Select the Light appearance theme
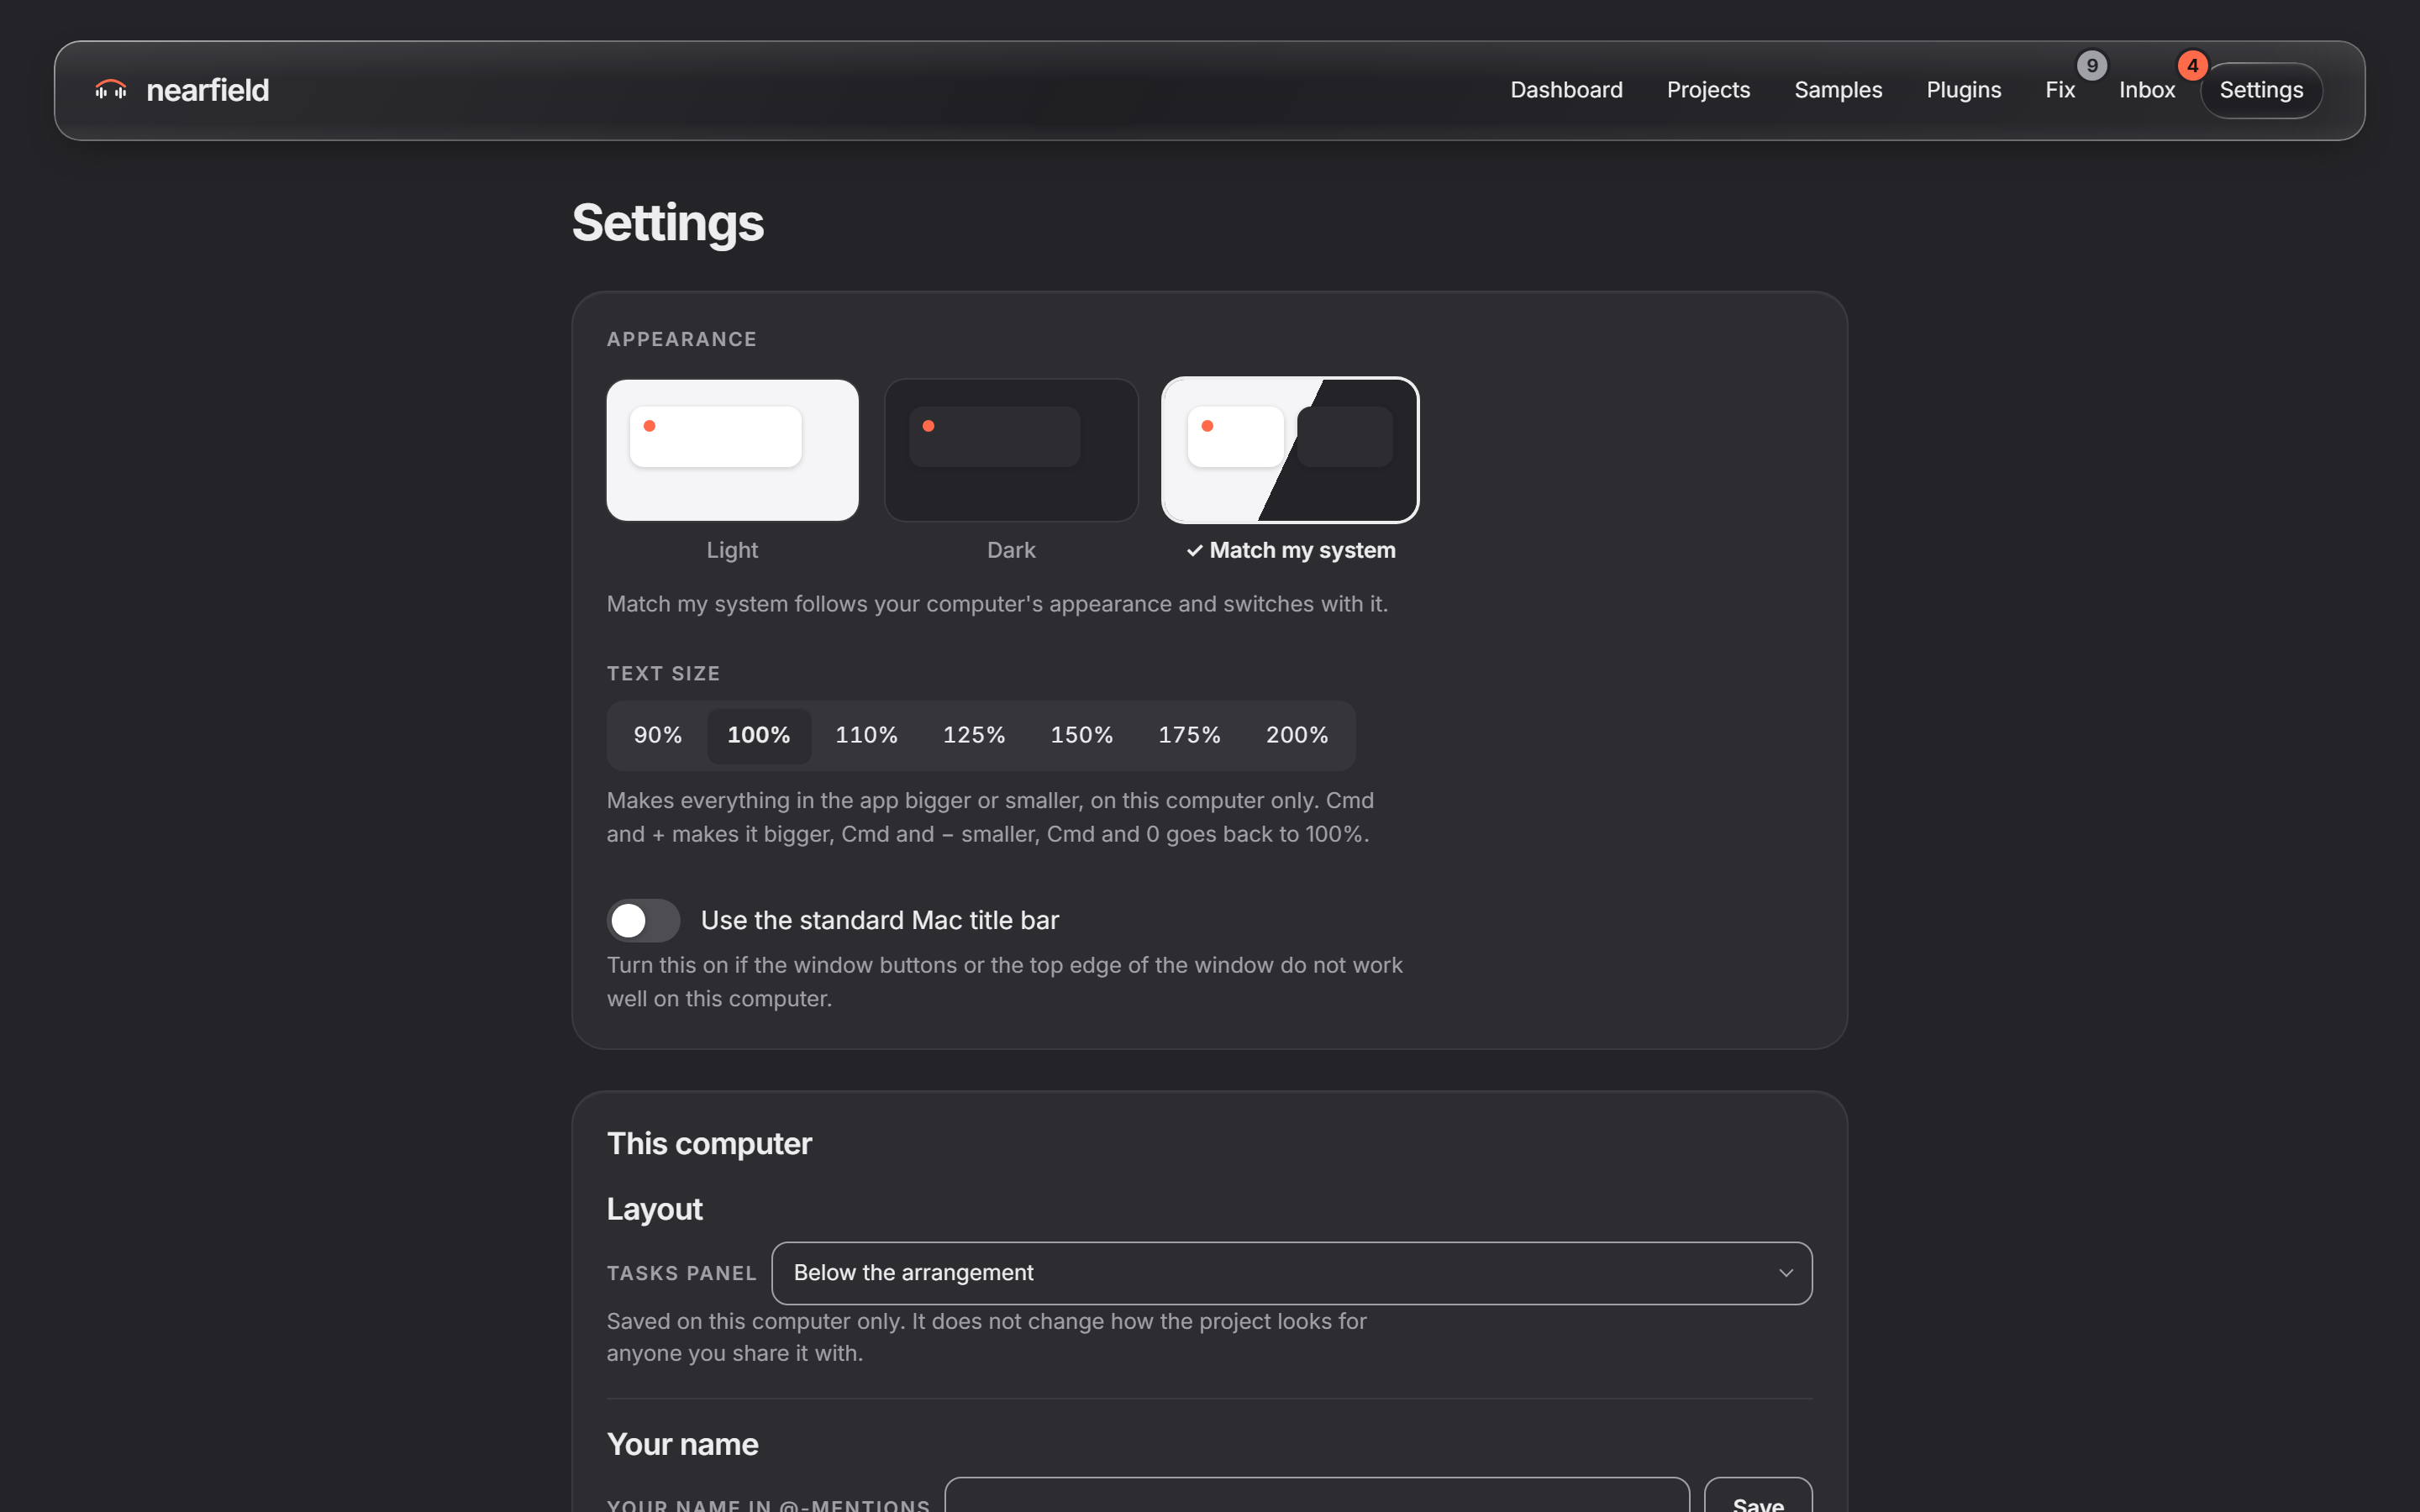The width and height of the screenshot is (2420, 1512). click(x=732, y=450)
